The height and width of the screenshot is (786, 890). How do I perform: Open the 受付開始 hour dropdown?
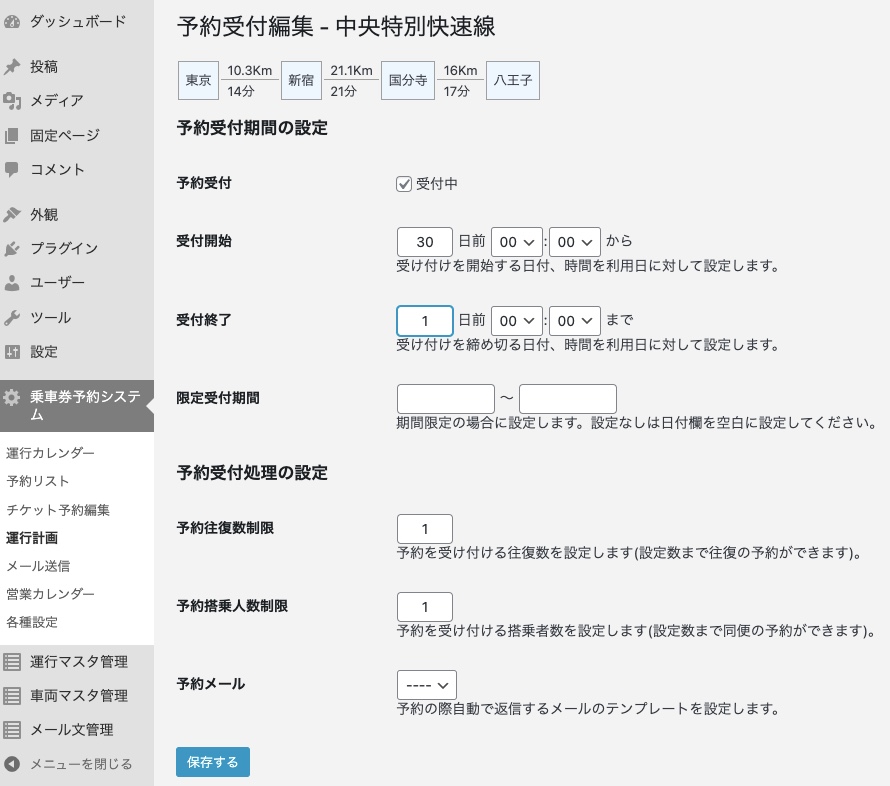(x=516, y=242)
